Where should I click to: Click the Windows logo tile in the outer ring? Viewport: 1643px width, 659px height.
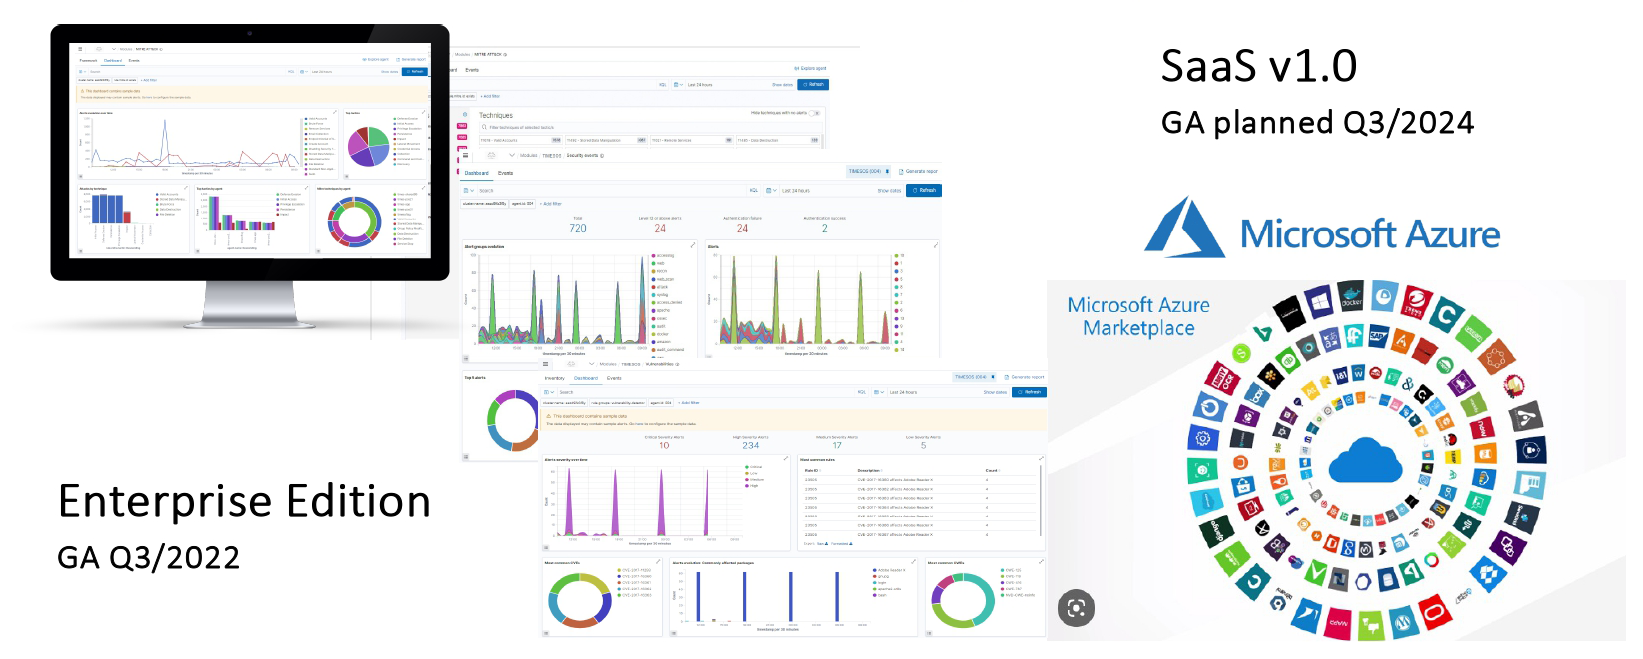(1319, 300)
